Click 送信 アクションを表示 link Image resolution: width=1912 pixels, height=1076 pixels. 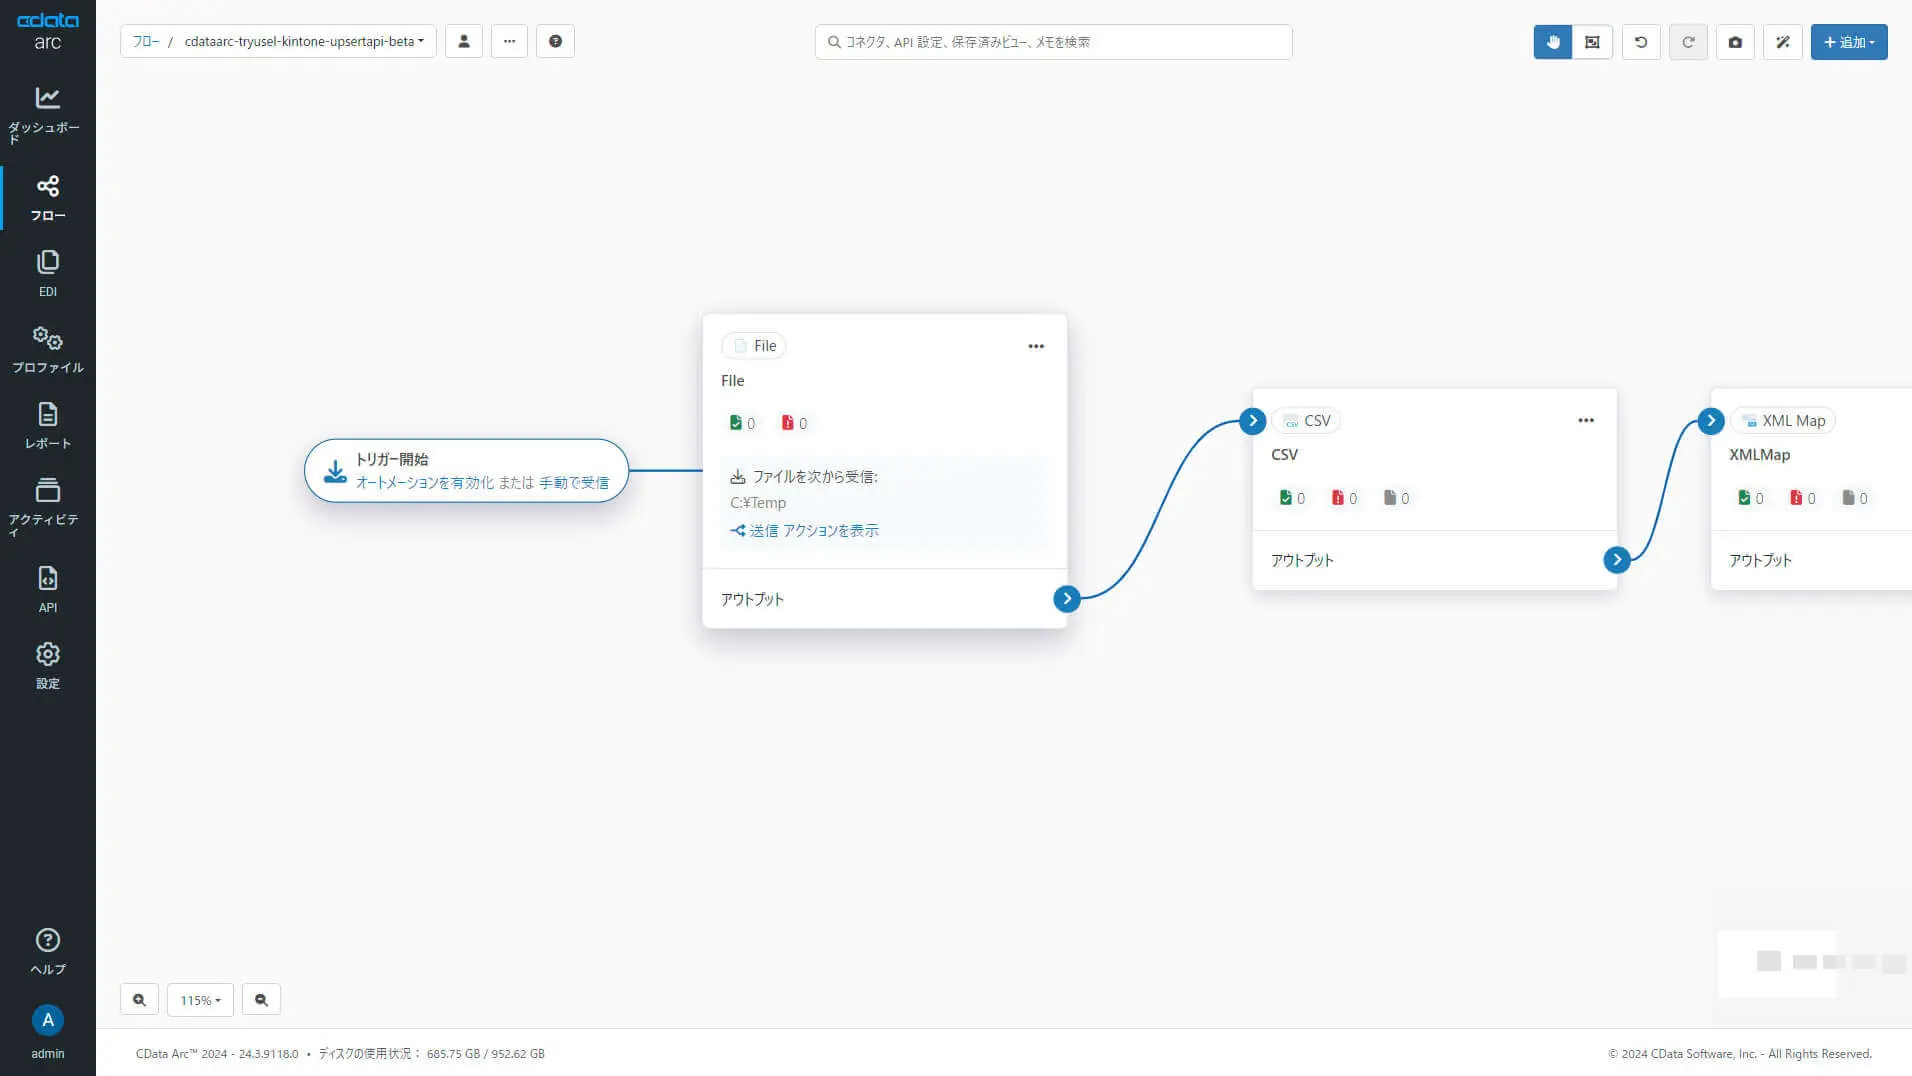coord(805,531)
